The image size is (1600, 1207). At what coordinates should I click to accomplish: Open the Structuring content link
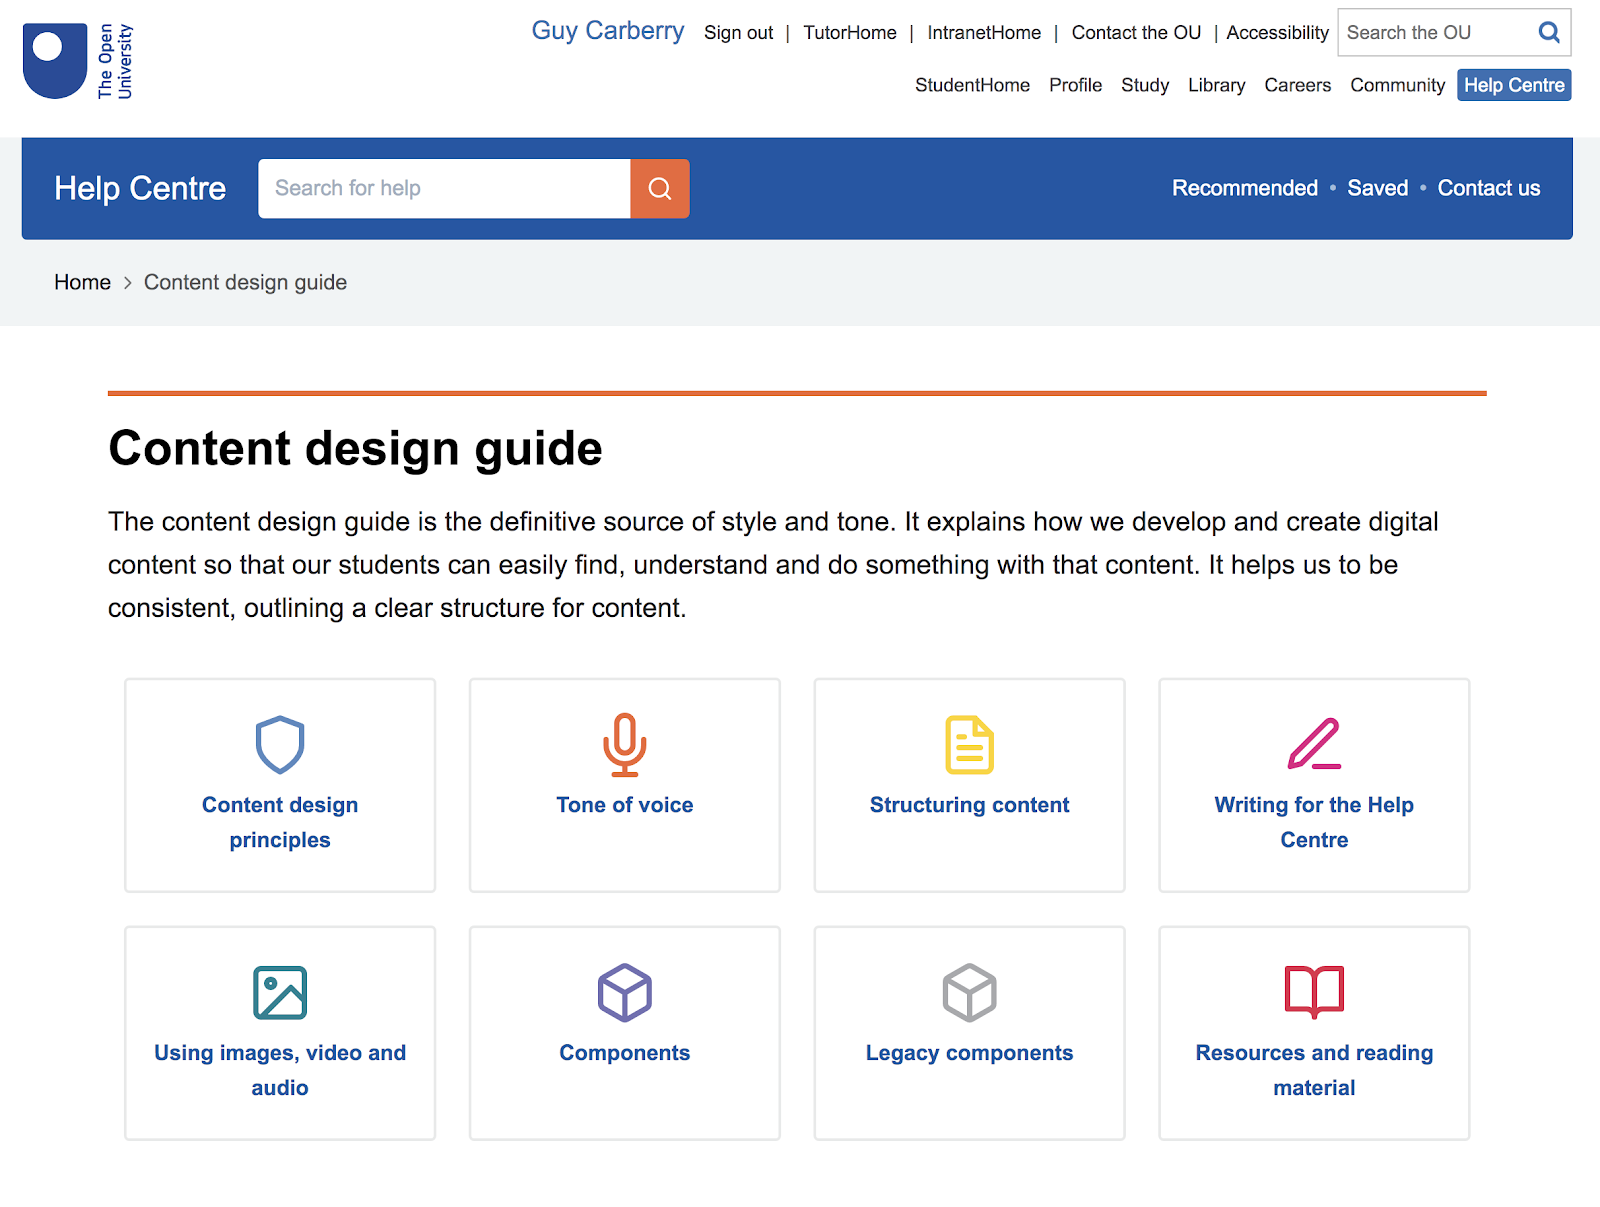[970, 805]
